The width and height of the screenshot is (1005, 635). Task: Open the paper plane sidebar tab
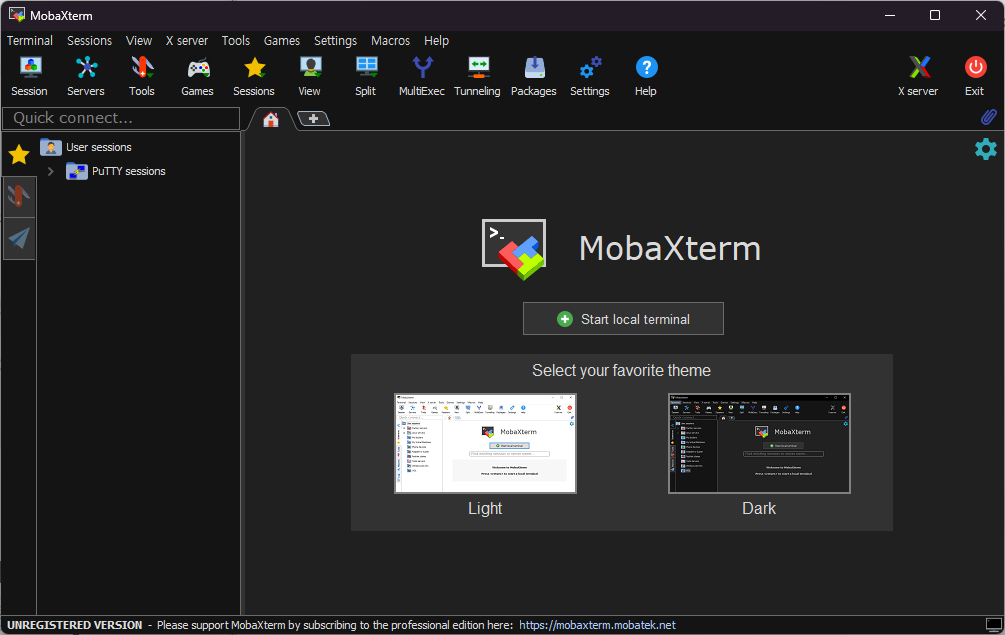19,238
